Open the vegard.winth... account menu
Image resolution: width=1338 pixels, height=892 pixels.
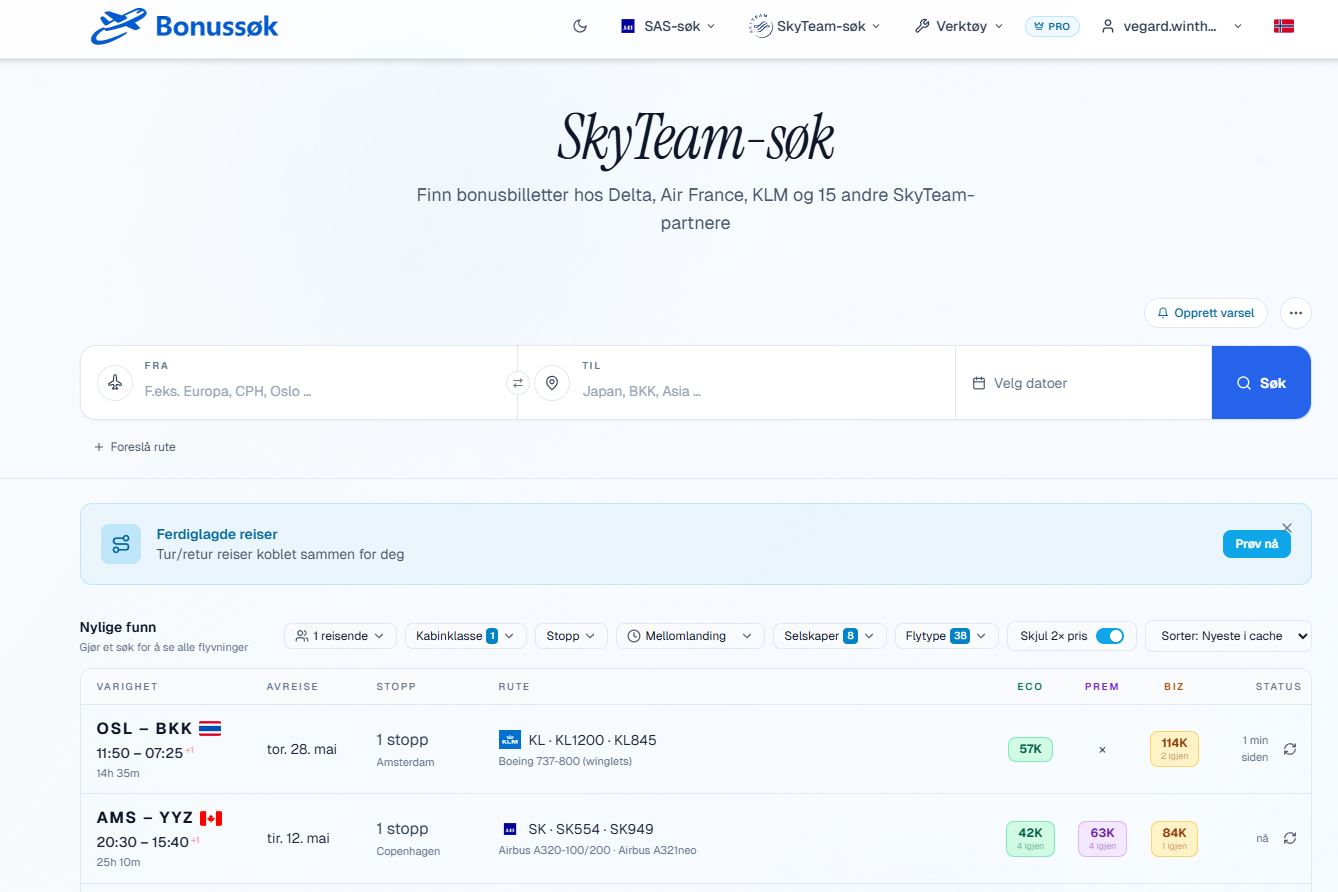click(x=1171, y=26)
